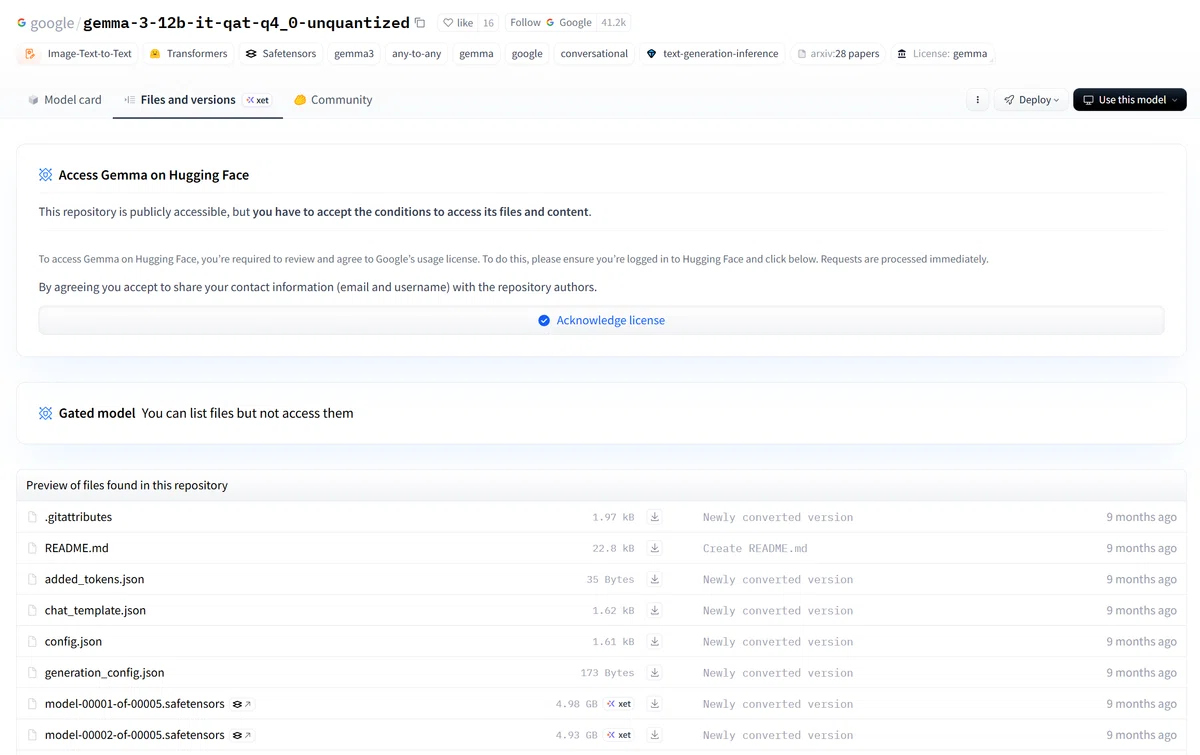
Task: Open the google organization link
Action: click(x=51, y=23)
